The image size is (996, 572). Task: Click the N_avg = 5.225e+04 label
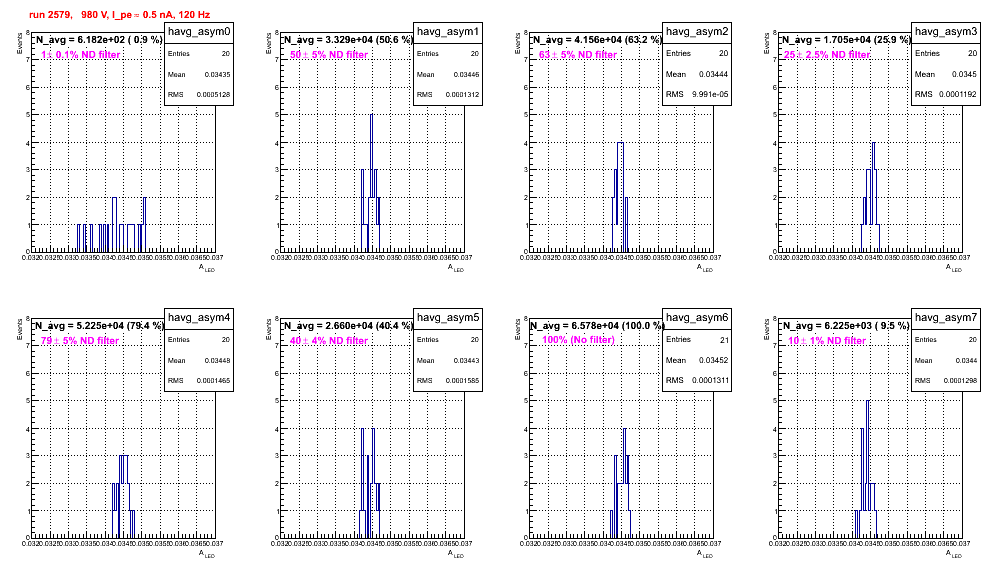coord(98,325)
